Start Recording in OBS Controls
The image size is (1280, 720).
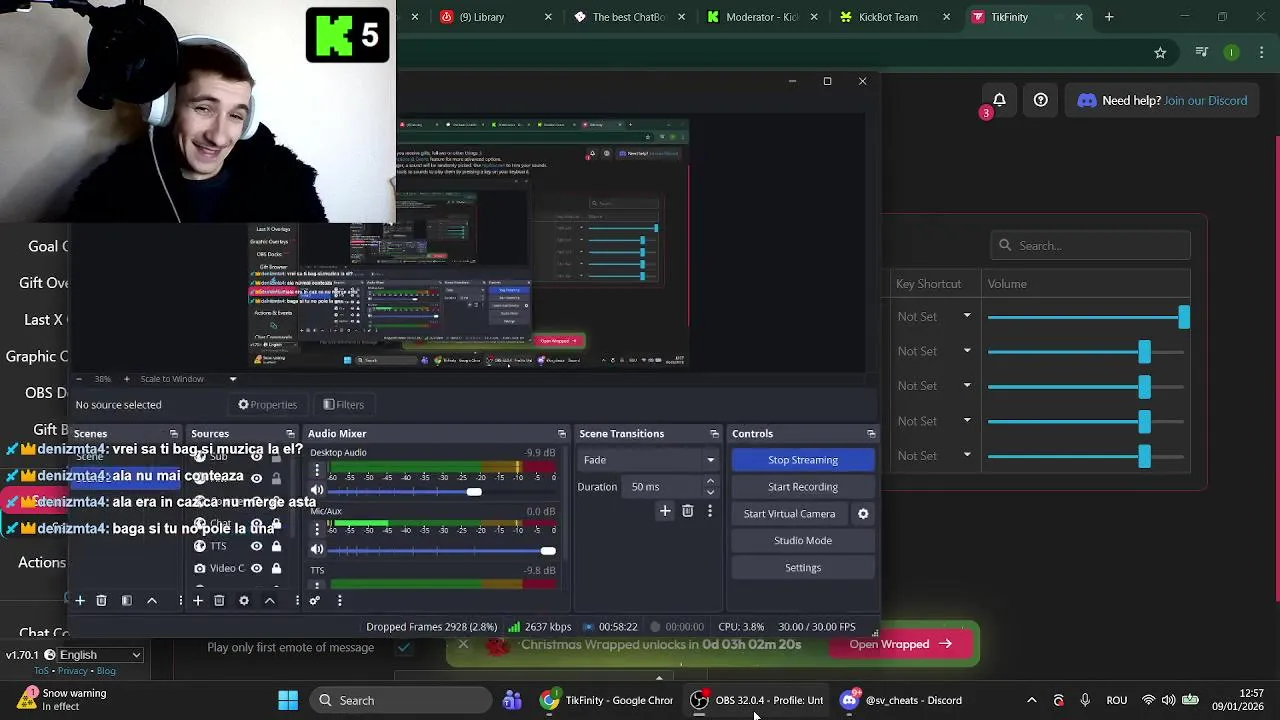pos(803,487)
